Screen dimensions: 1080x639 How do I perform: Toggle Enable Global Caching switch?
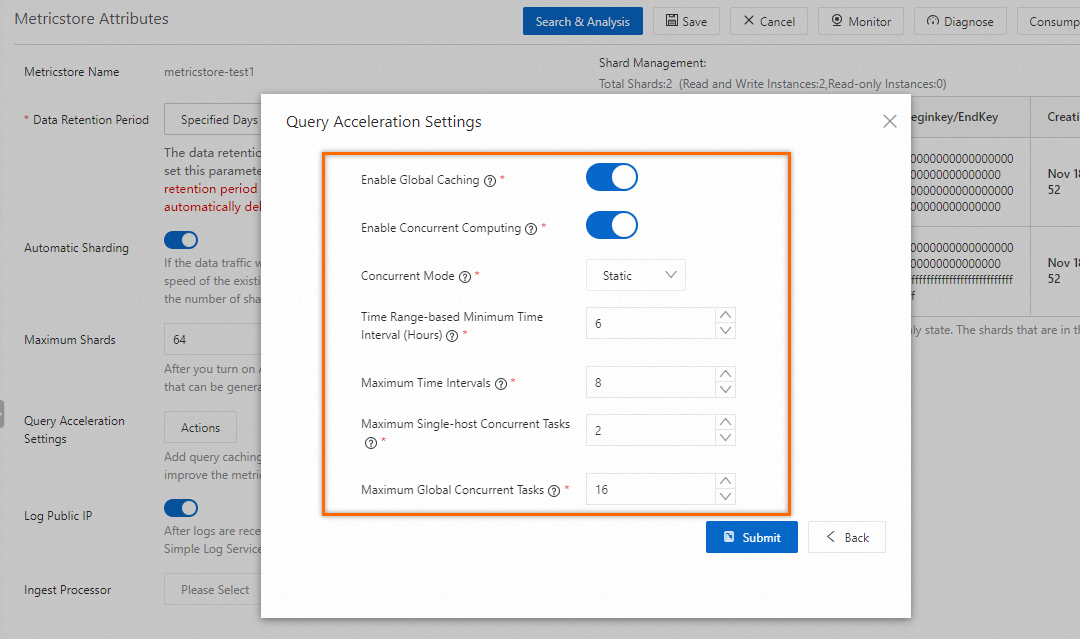[x=612, y=177]
